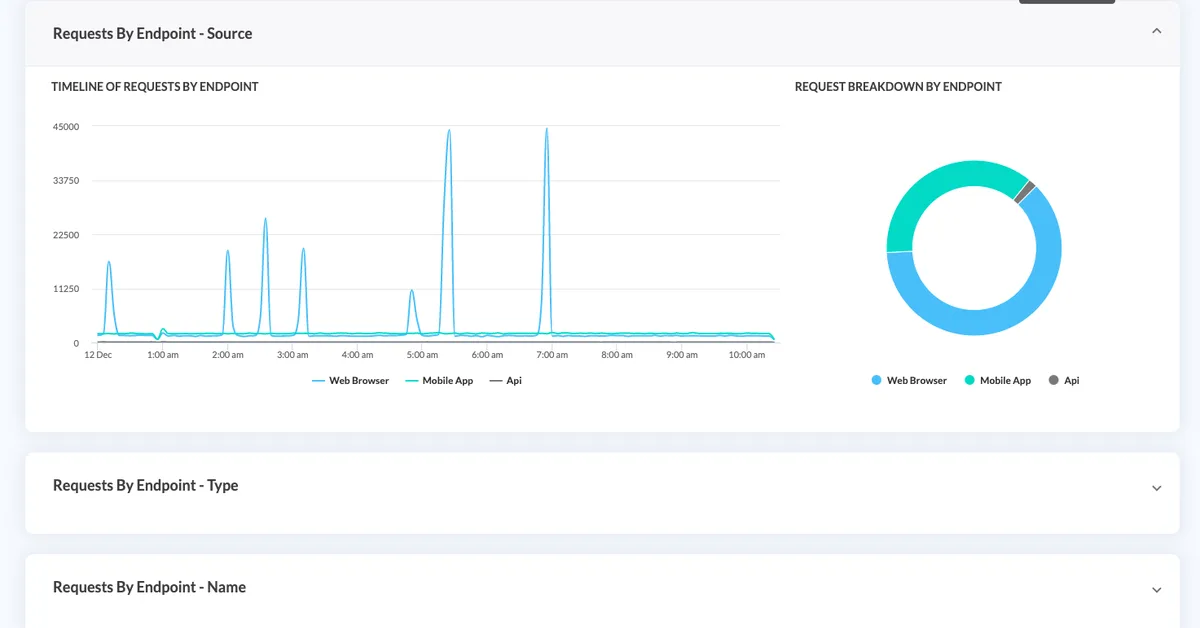Click the Web Browser legend icon under the timeline

pyautogui.click(x=316, y=380)
